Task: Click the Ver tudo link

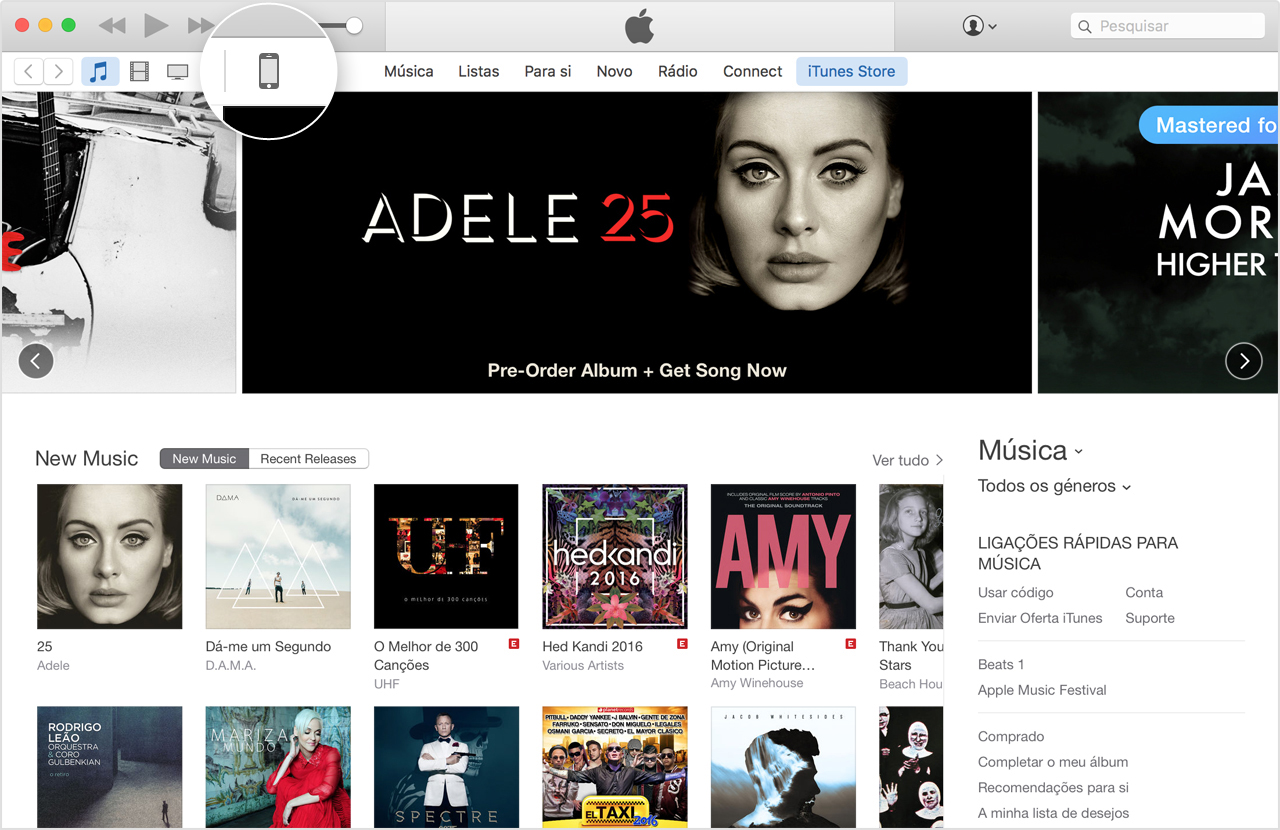Action: click(x=907, y=460)
